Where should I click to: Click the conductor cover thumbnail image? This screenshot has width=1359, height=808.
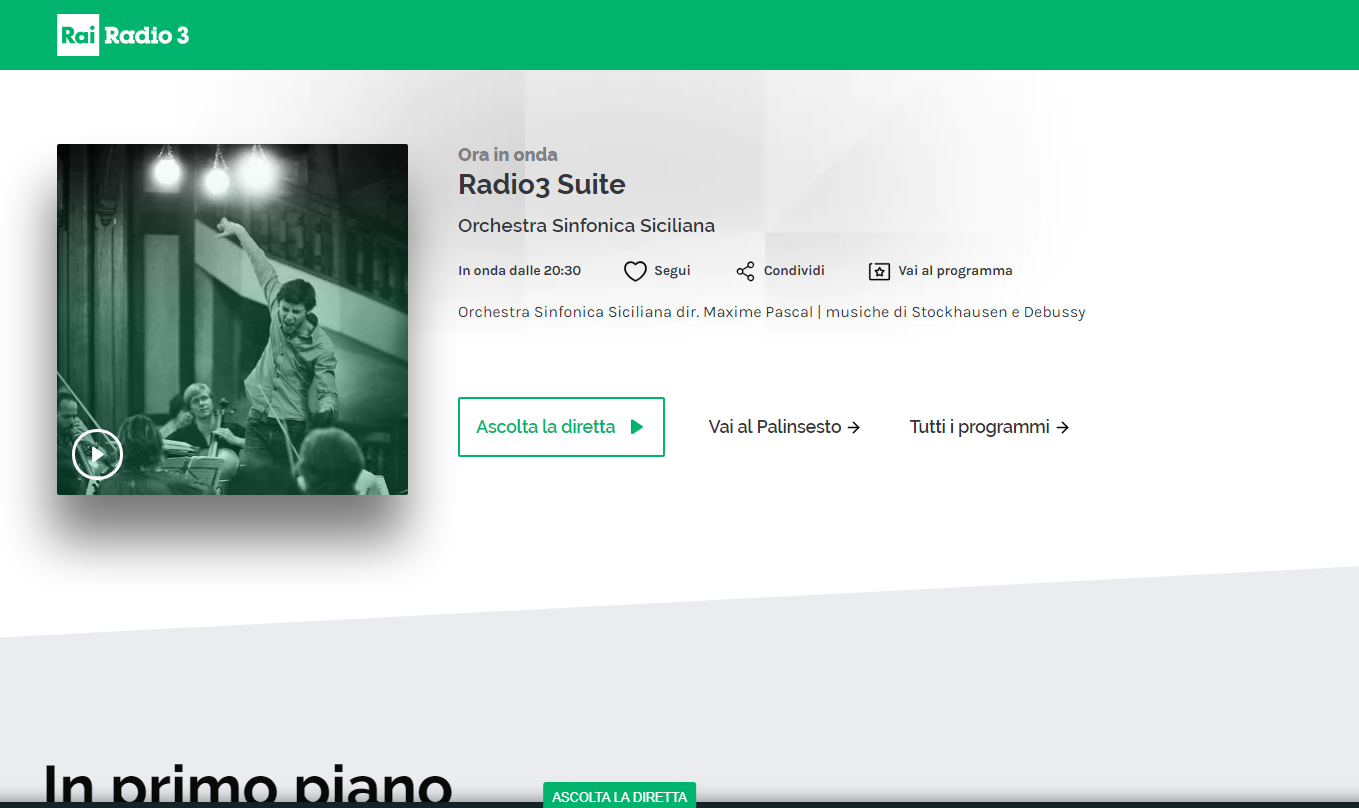pyautogui.click(x=232, y=319)
